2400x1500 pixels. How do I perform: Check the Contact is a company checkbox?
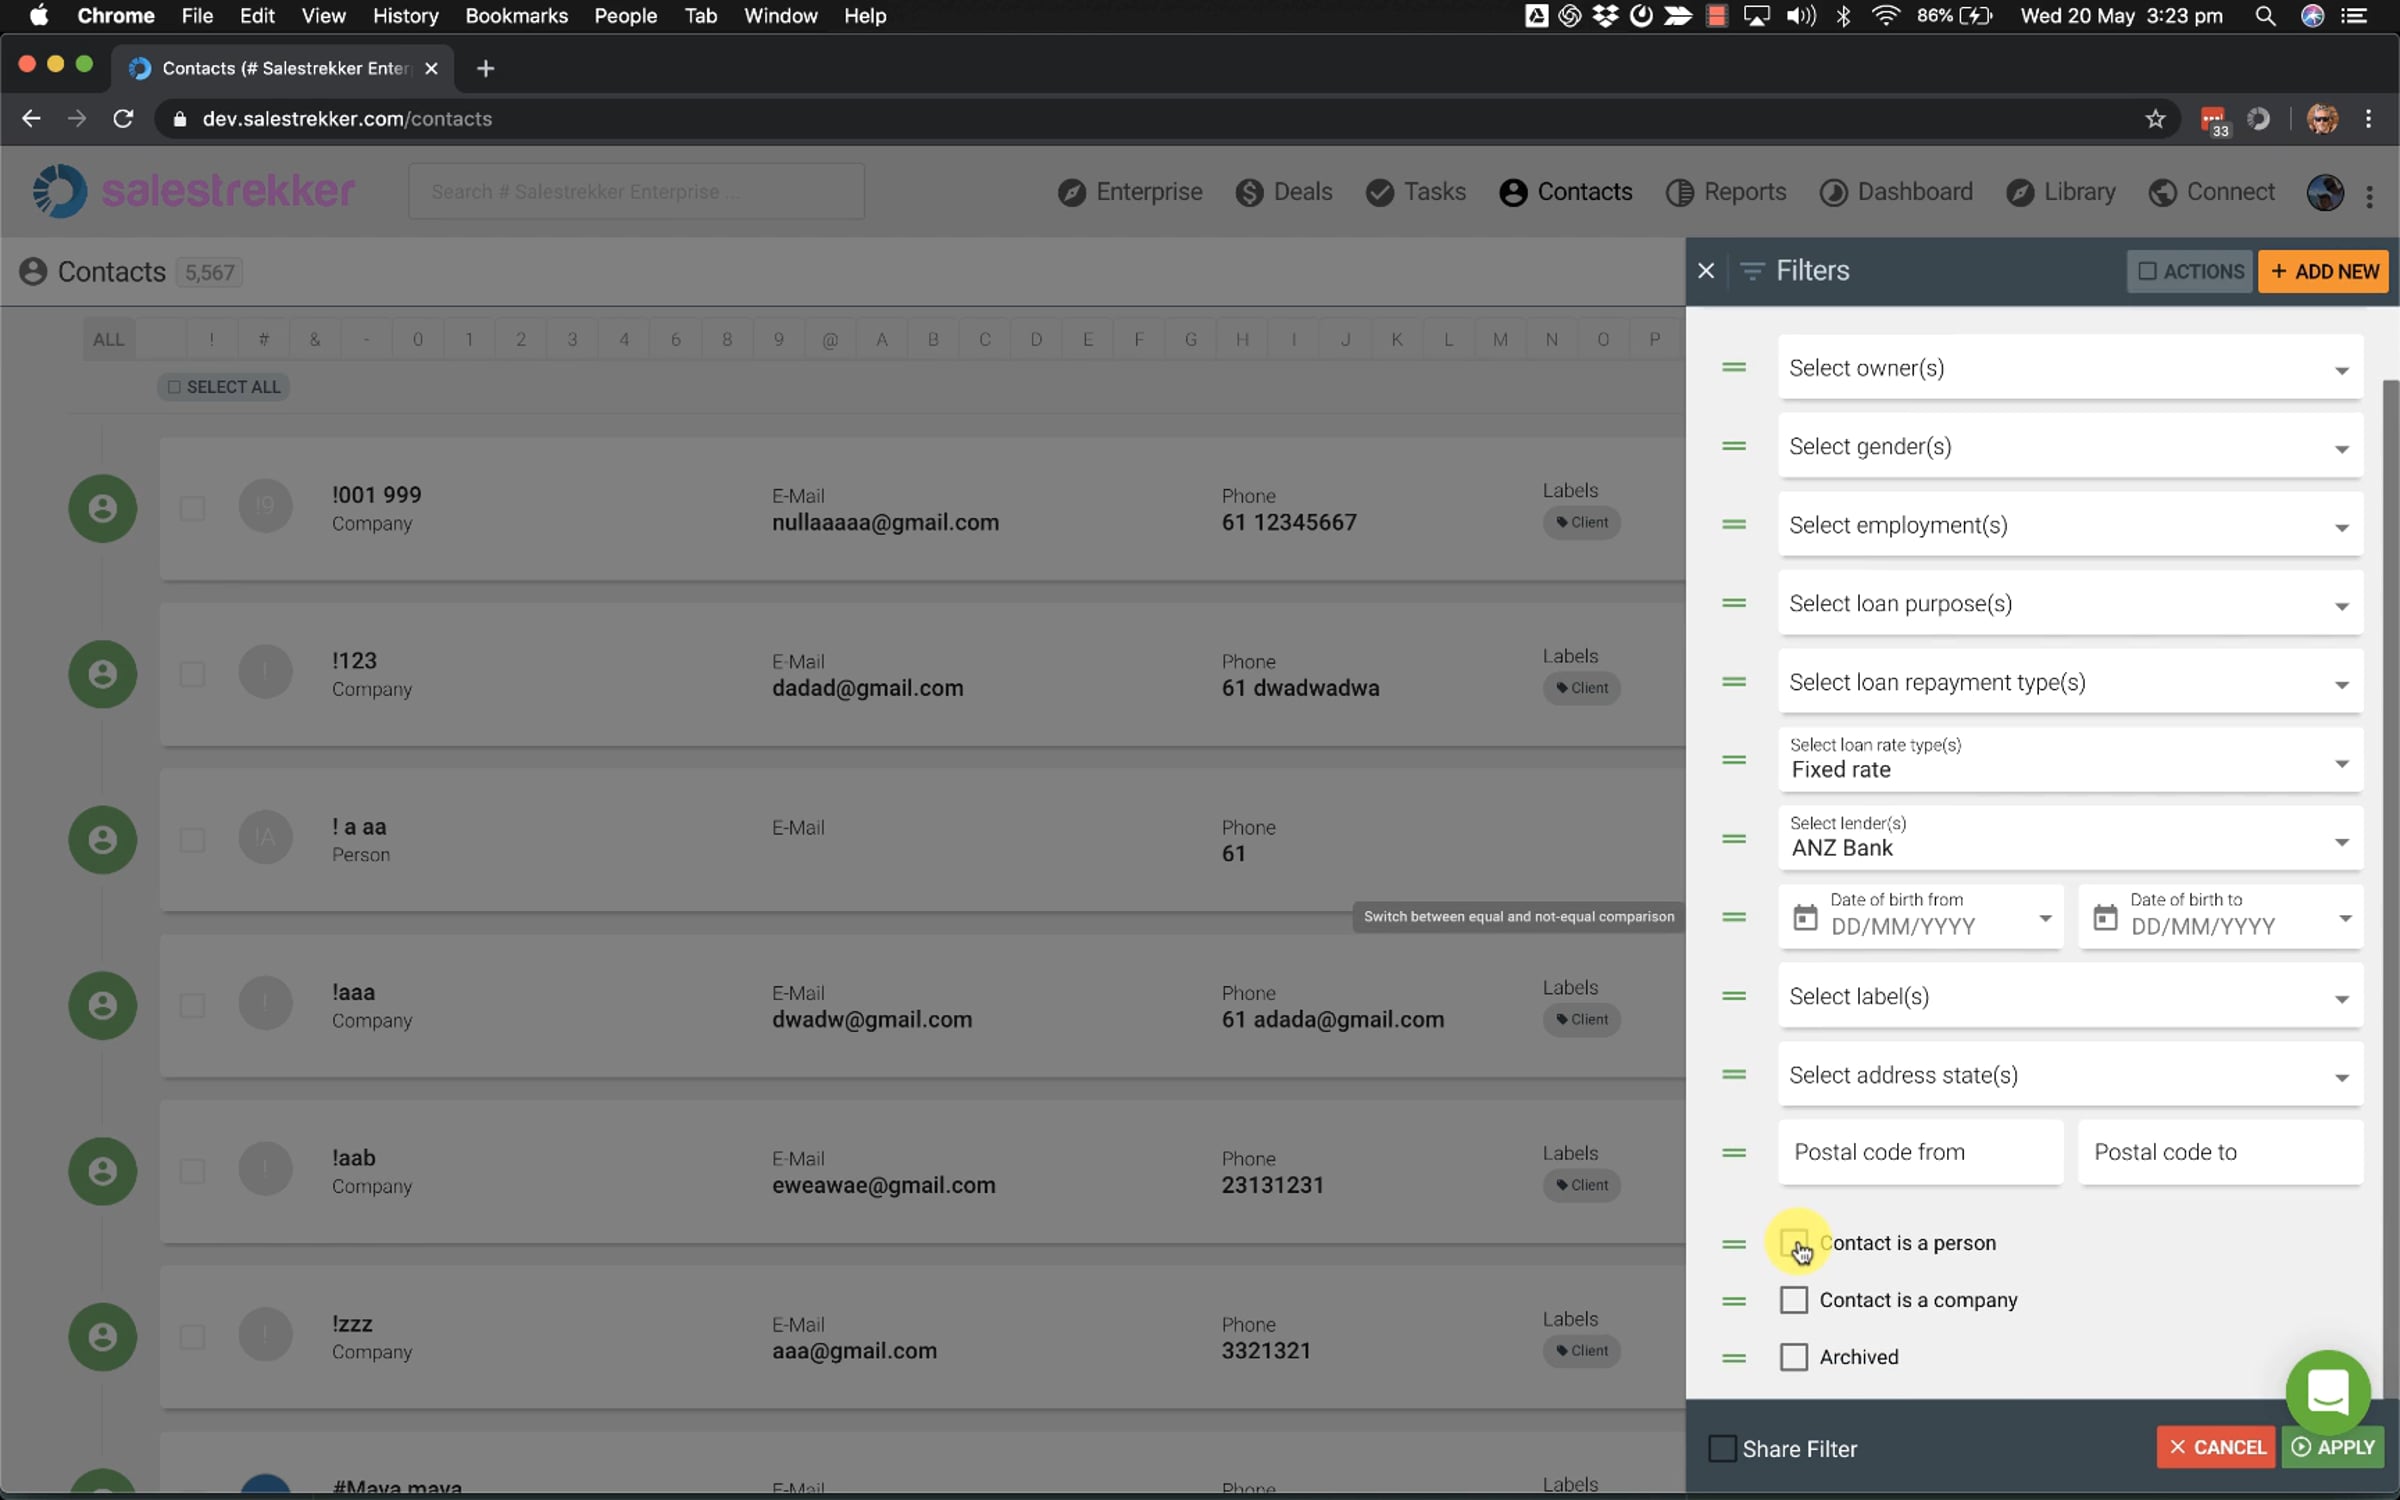(1794, 1300)
